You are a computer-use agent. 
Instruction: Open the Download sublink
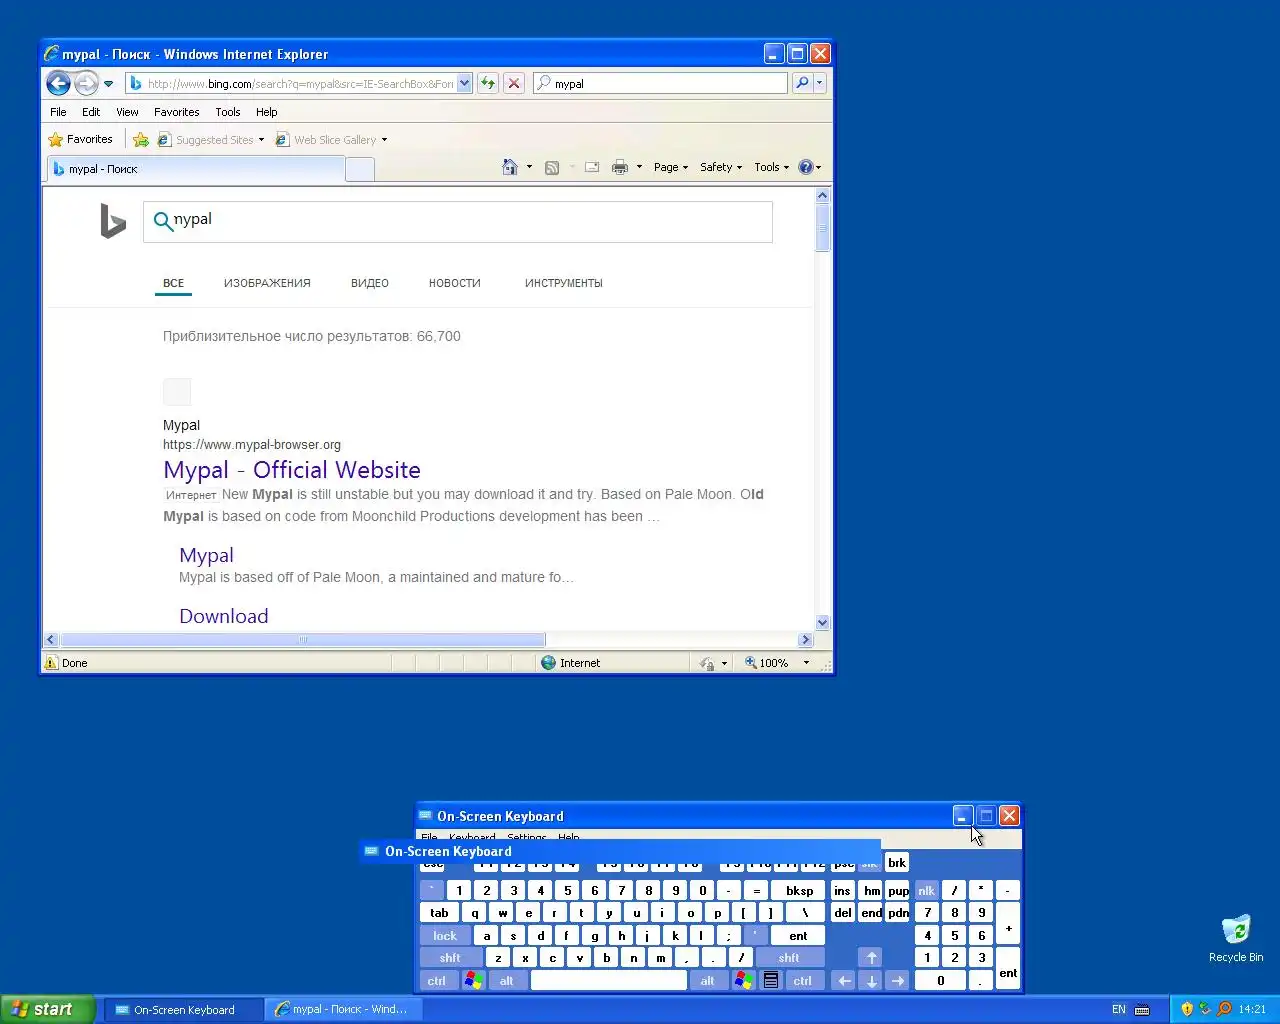click(x=224, y=616)
